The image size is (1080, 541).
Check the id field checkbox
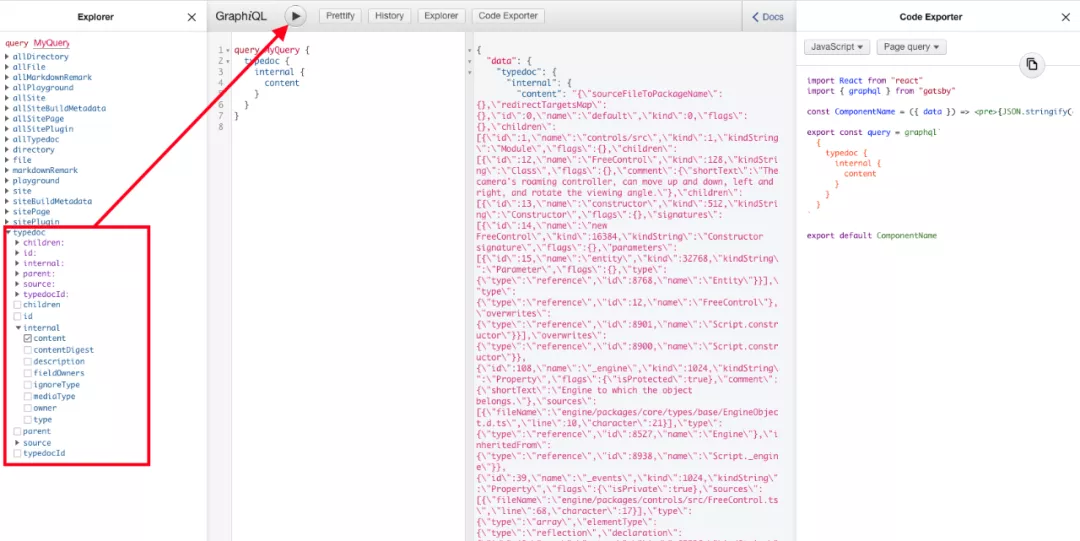(x=18, y=316)
